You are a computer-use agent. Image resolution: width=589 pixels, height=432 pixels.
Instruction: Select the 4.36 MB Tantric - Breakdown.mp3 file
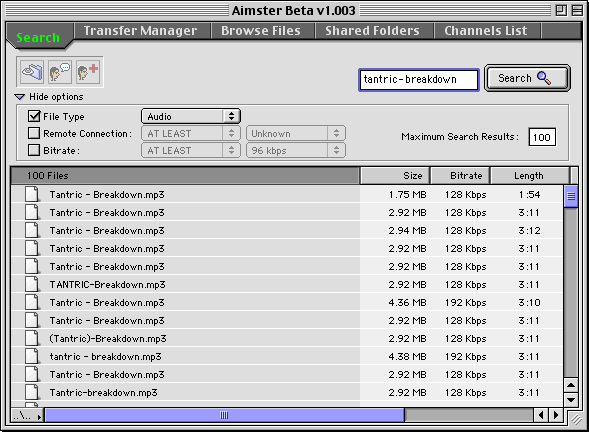coord(287,303)
